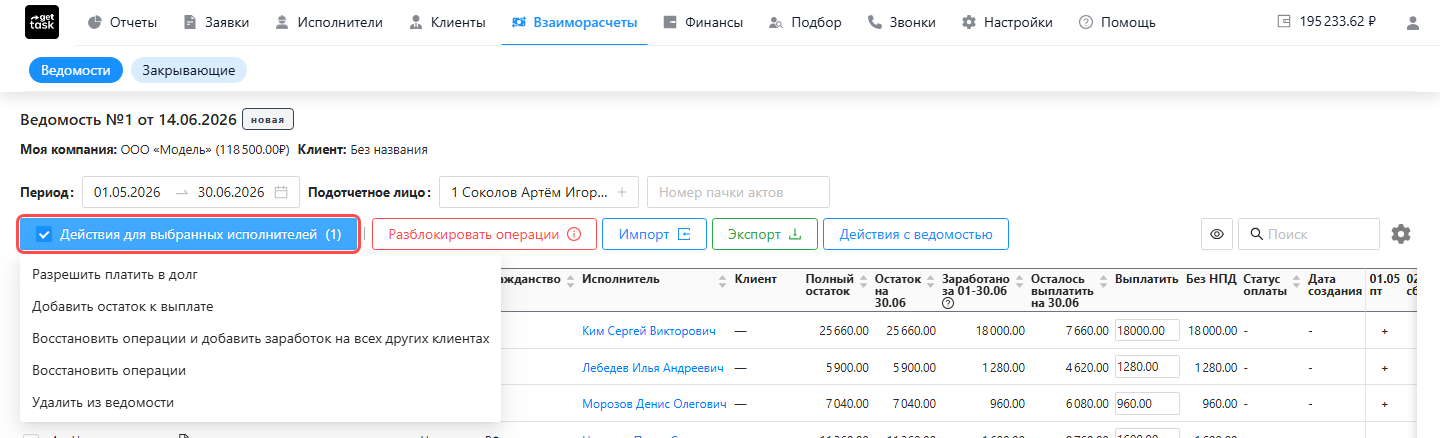Click the Клиент column header
The width and height of the screenshot is (1440, 438).
point(755,279)
